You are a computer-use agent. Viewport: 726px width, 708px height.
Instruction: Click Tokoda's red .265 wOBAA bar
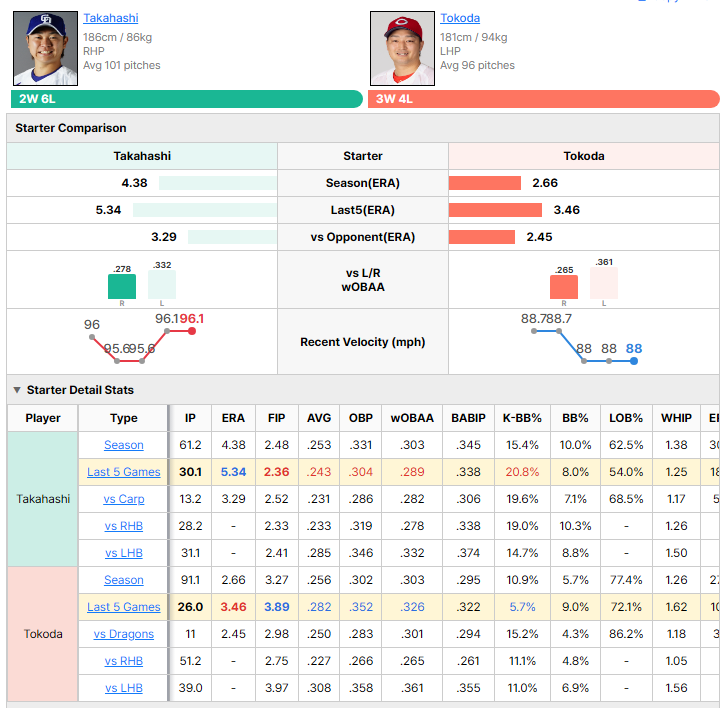coord(564,287)
